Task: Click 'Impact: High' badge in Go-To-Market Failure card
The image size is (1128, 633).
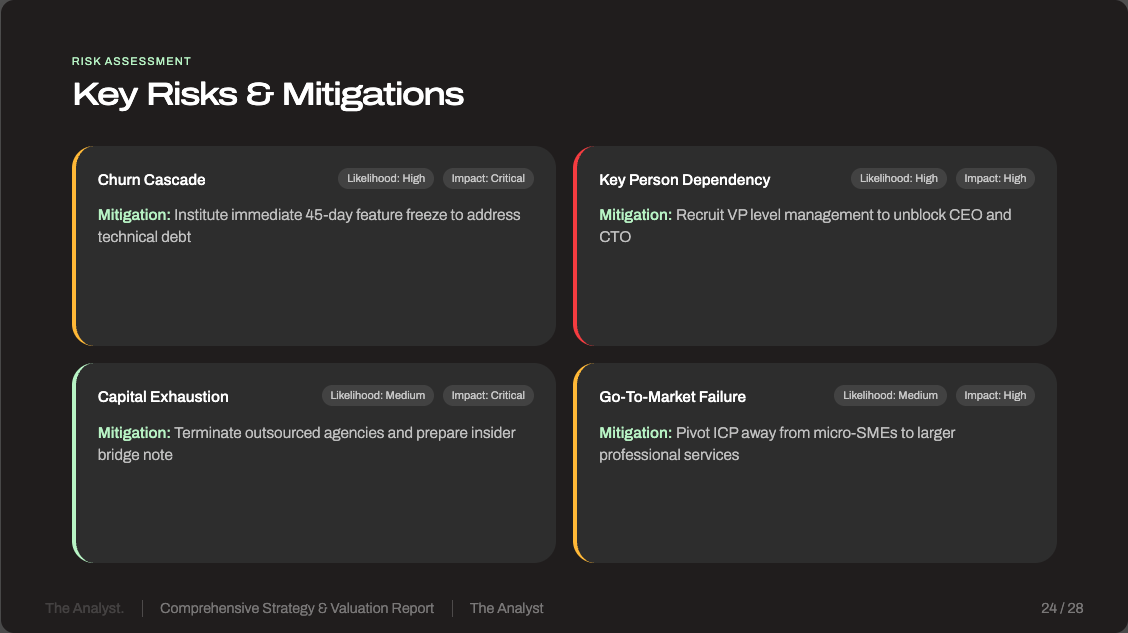Action: 995,396
